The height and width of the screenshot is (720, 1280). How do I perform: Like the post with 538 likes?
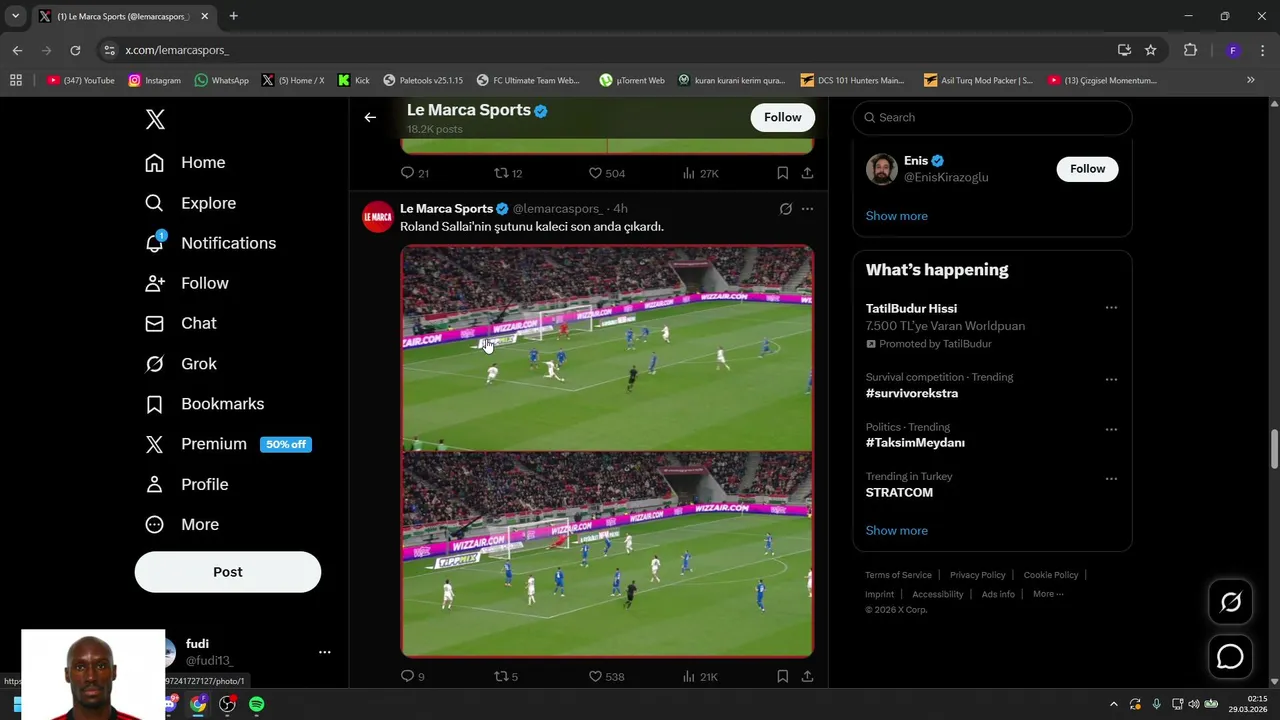606,676
